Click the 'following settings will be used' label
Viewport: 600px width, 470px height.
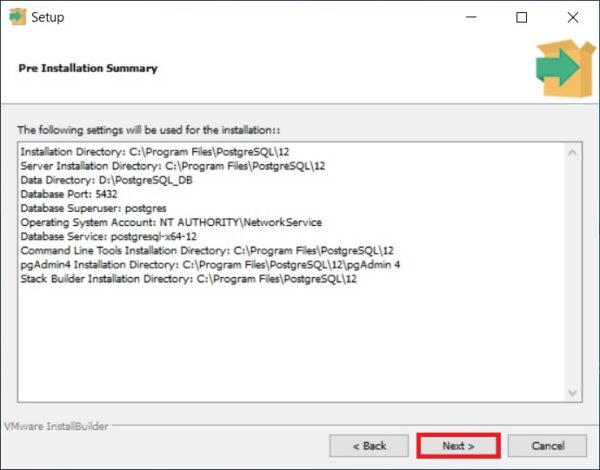[x=149, y=130]
